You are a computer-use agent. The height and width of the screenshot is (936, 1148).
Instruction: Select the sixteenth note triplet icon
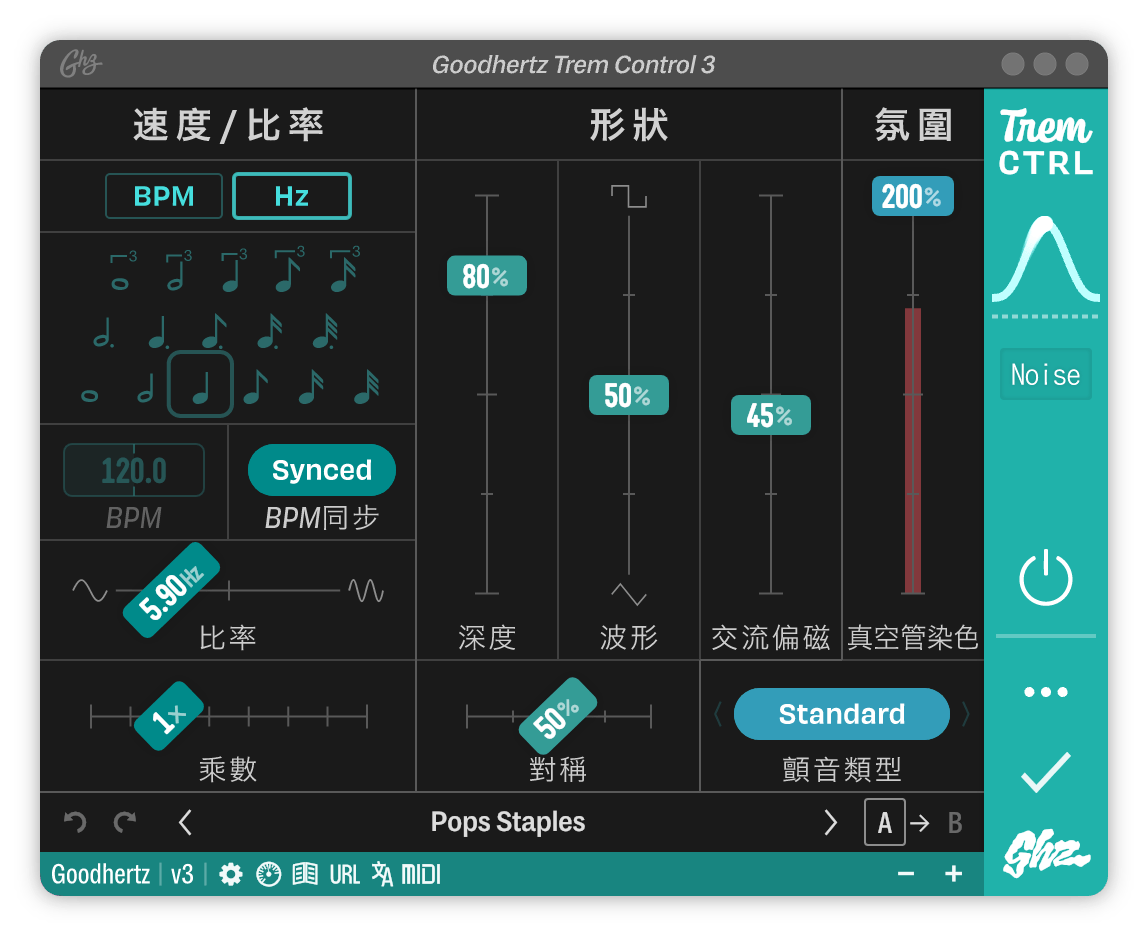pos(344,270)
